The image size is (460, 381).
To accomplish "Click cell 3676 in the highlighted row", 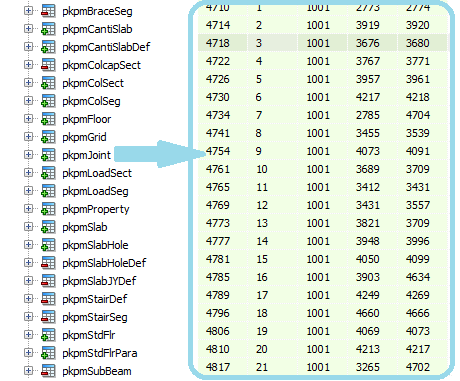I will click(x=368, y=43).
